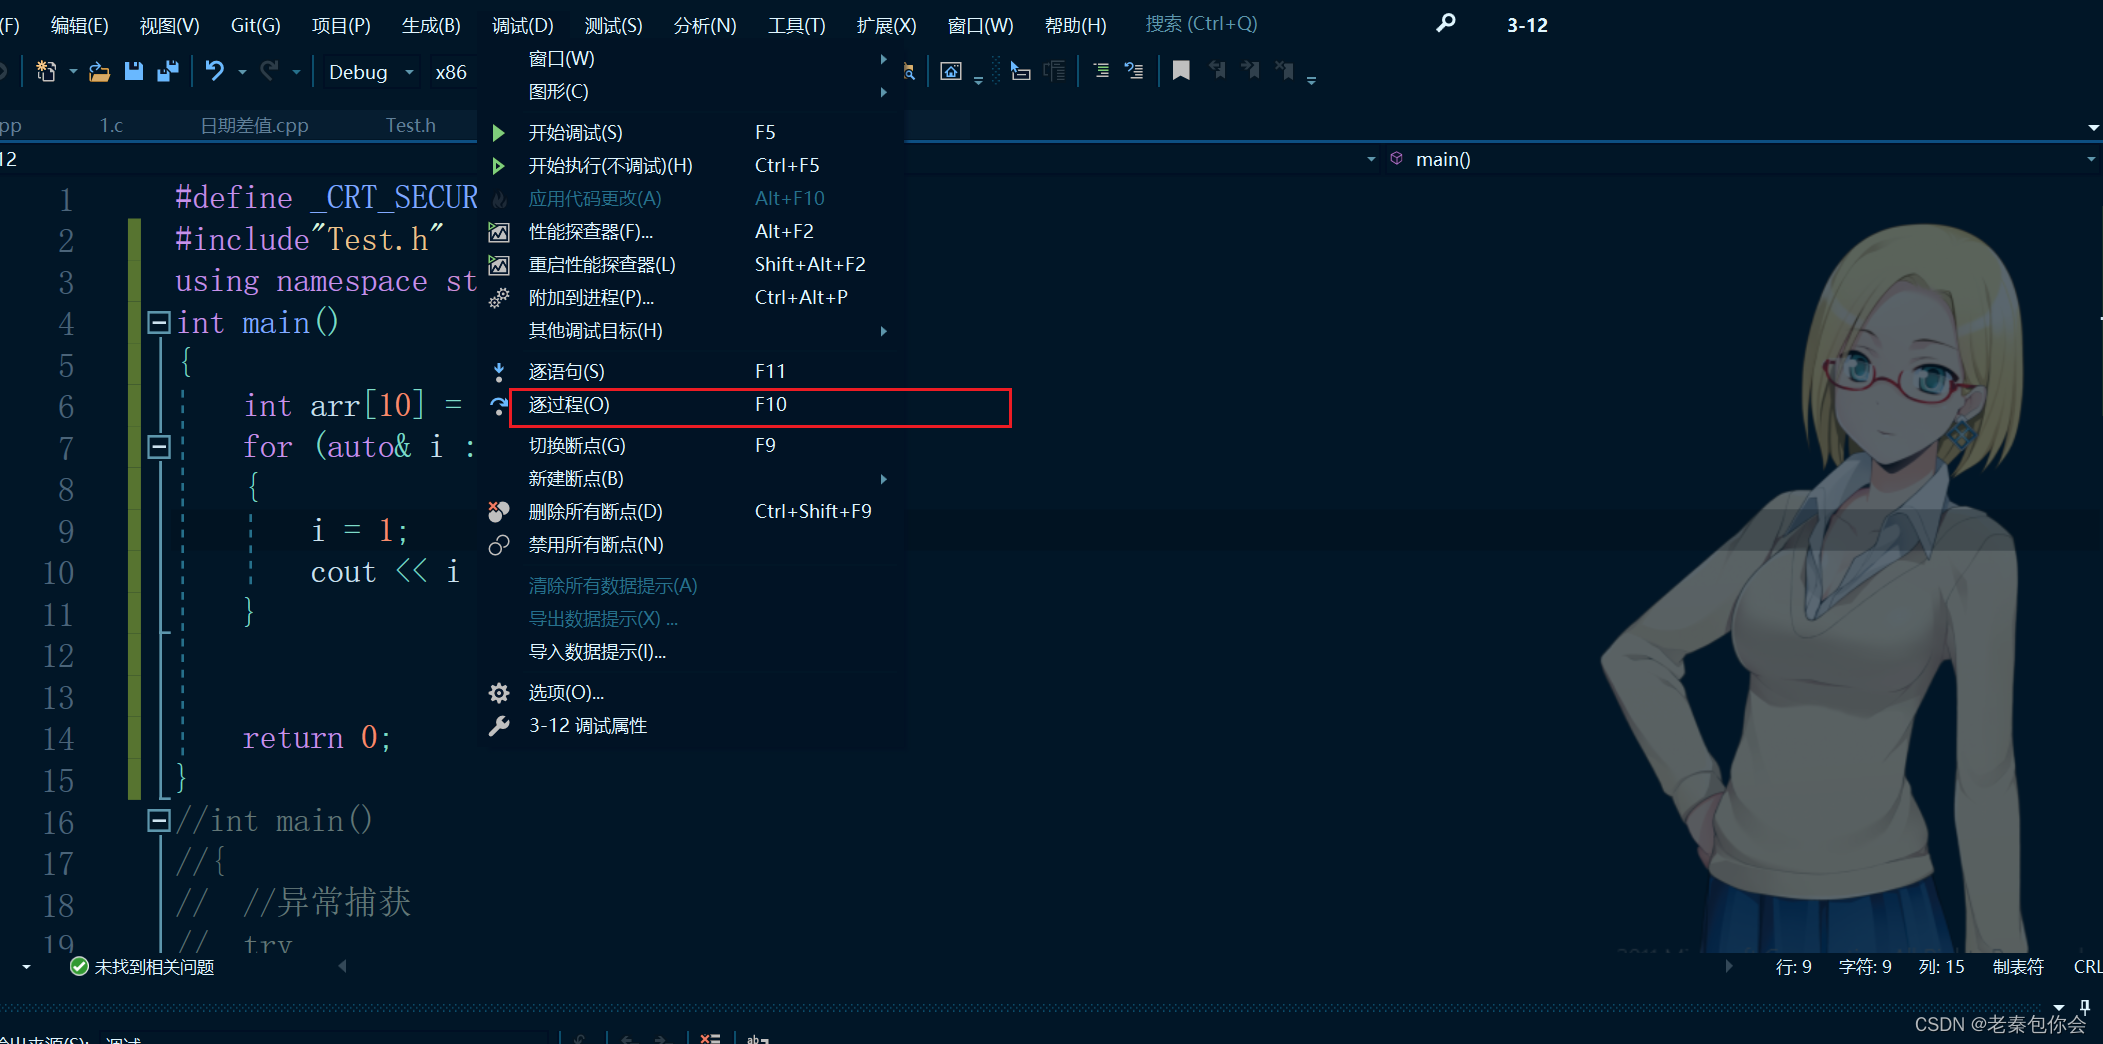The height and width of the screenshot is (1044, 2103).
Task: Switch to the 1.c file tab
Action: (111, 125)
